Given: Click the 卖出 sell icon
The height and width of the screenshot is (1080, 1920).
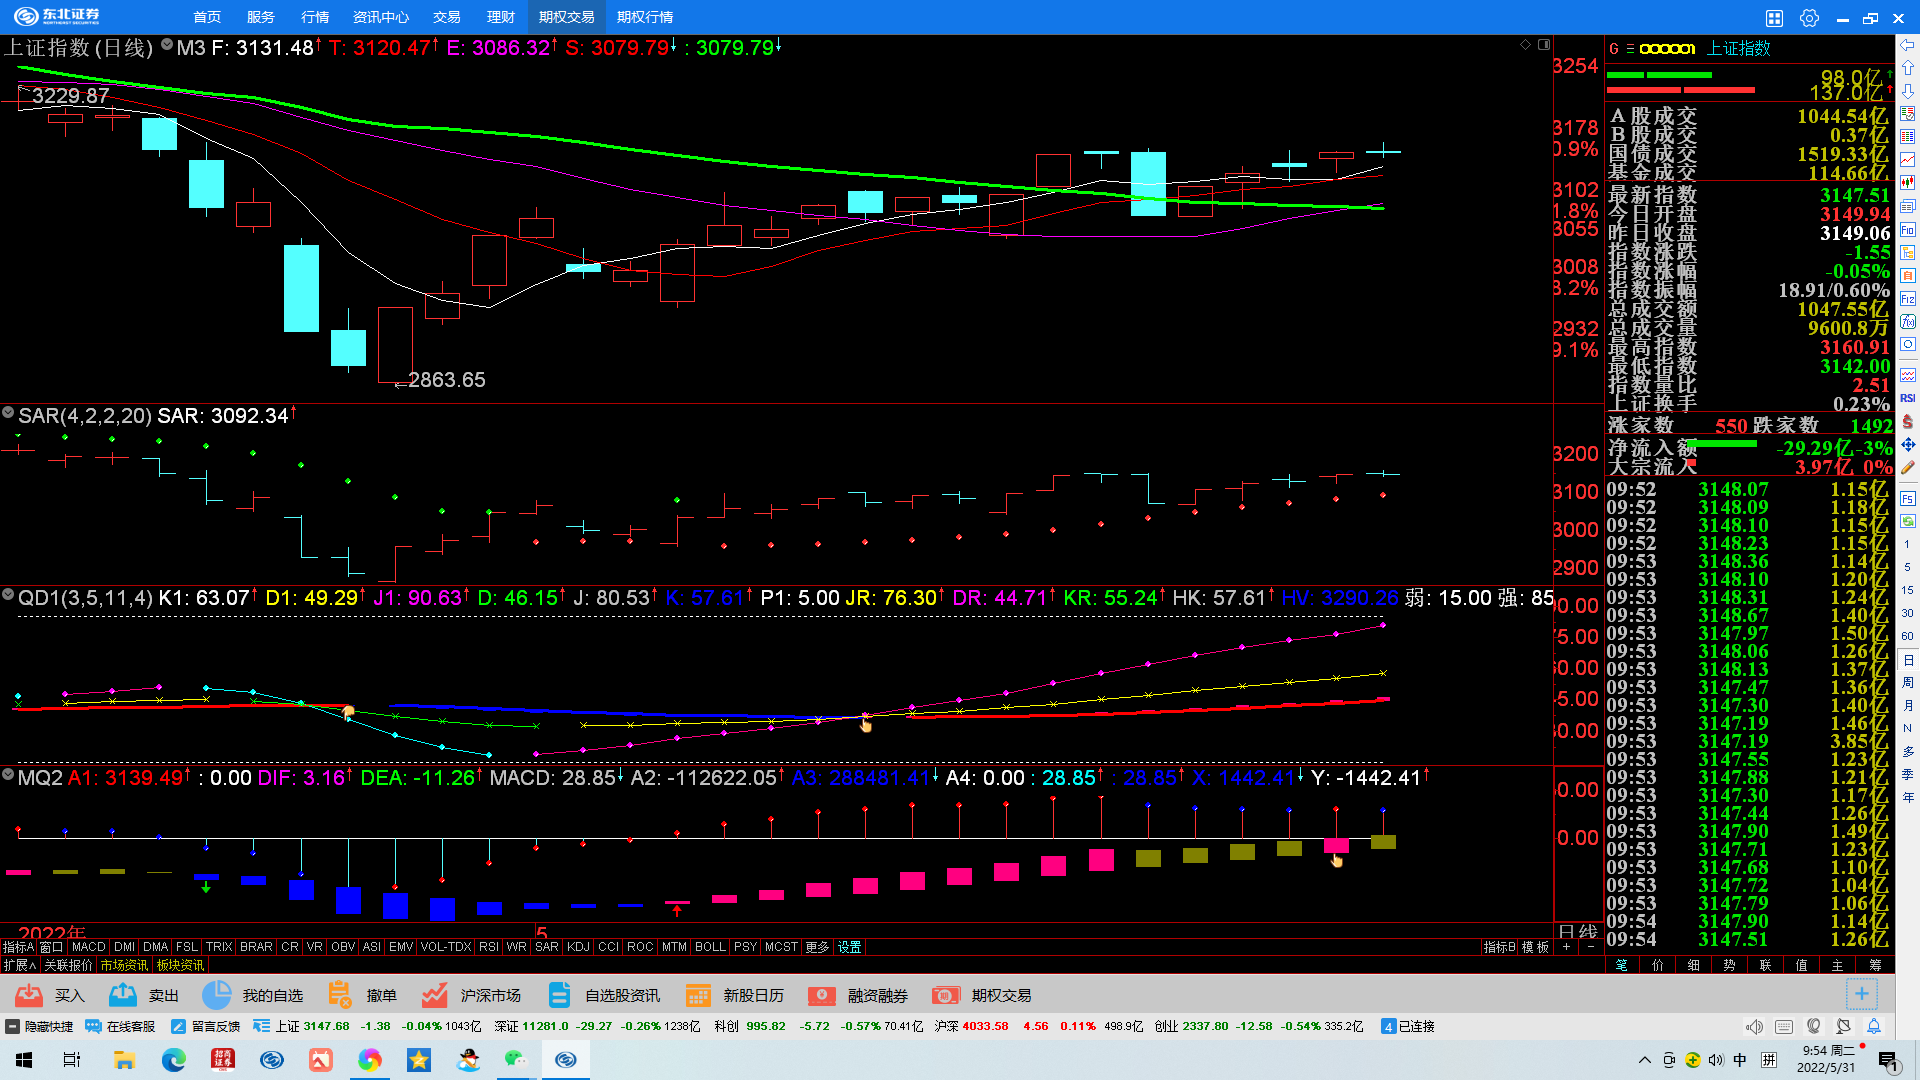Looking at the screenshot, I should (123, 995).
